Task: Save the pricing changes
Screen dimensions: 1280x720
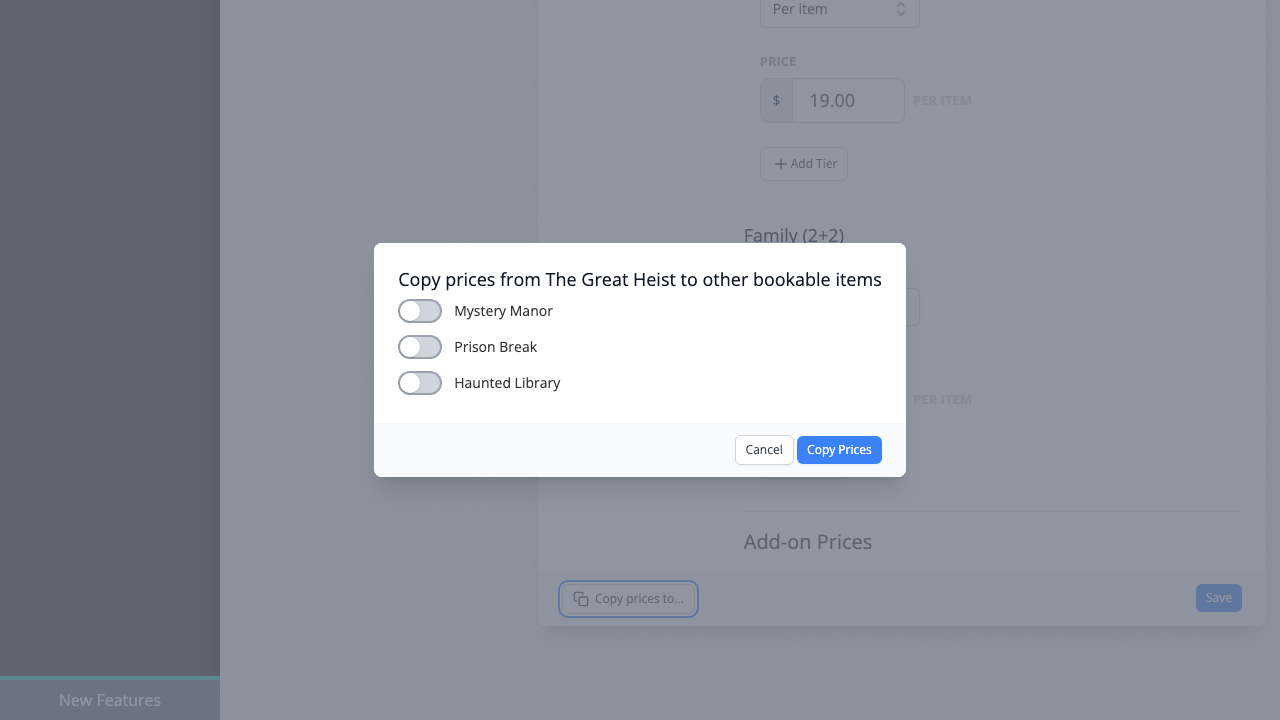Action: pyautogui.click(x=1218, y=597)
